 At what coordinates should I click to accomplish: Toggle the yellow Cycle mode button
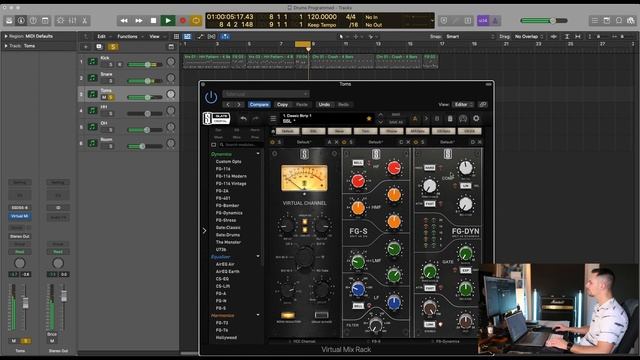[x=196, y=20]
